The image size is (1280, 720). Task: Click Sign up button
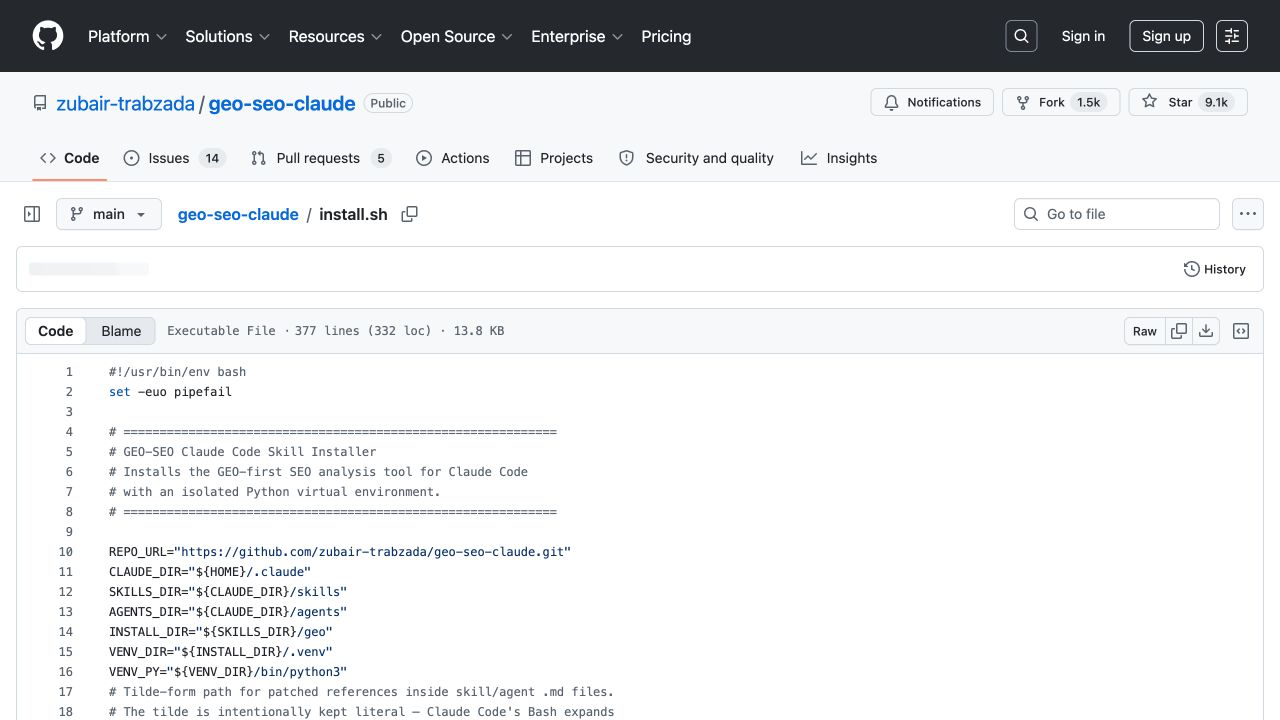[1166, 36]
